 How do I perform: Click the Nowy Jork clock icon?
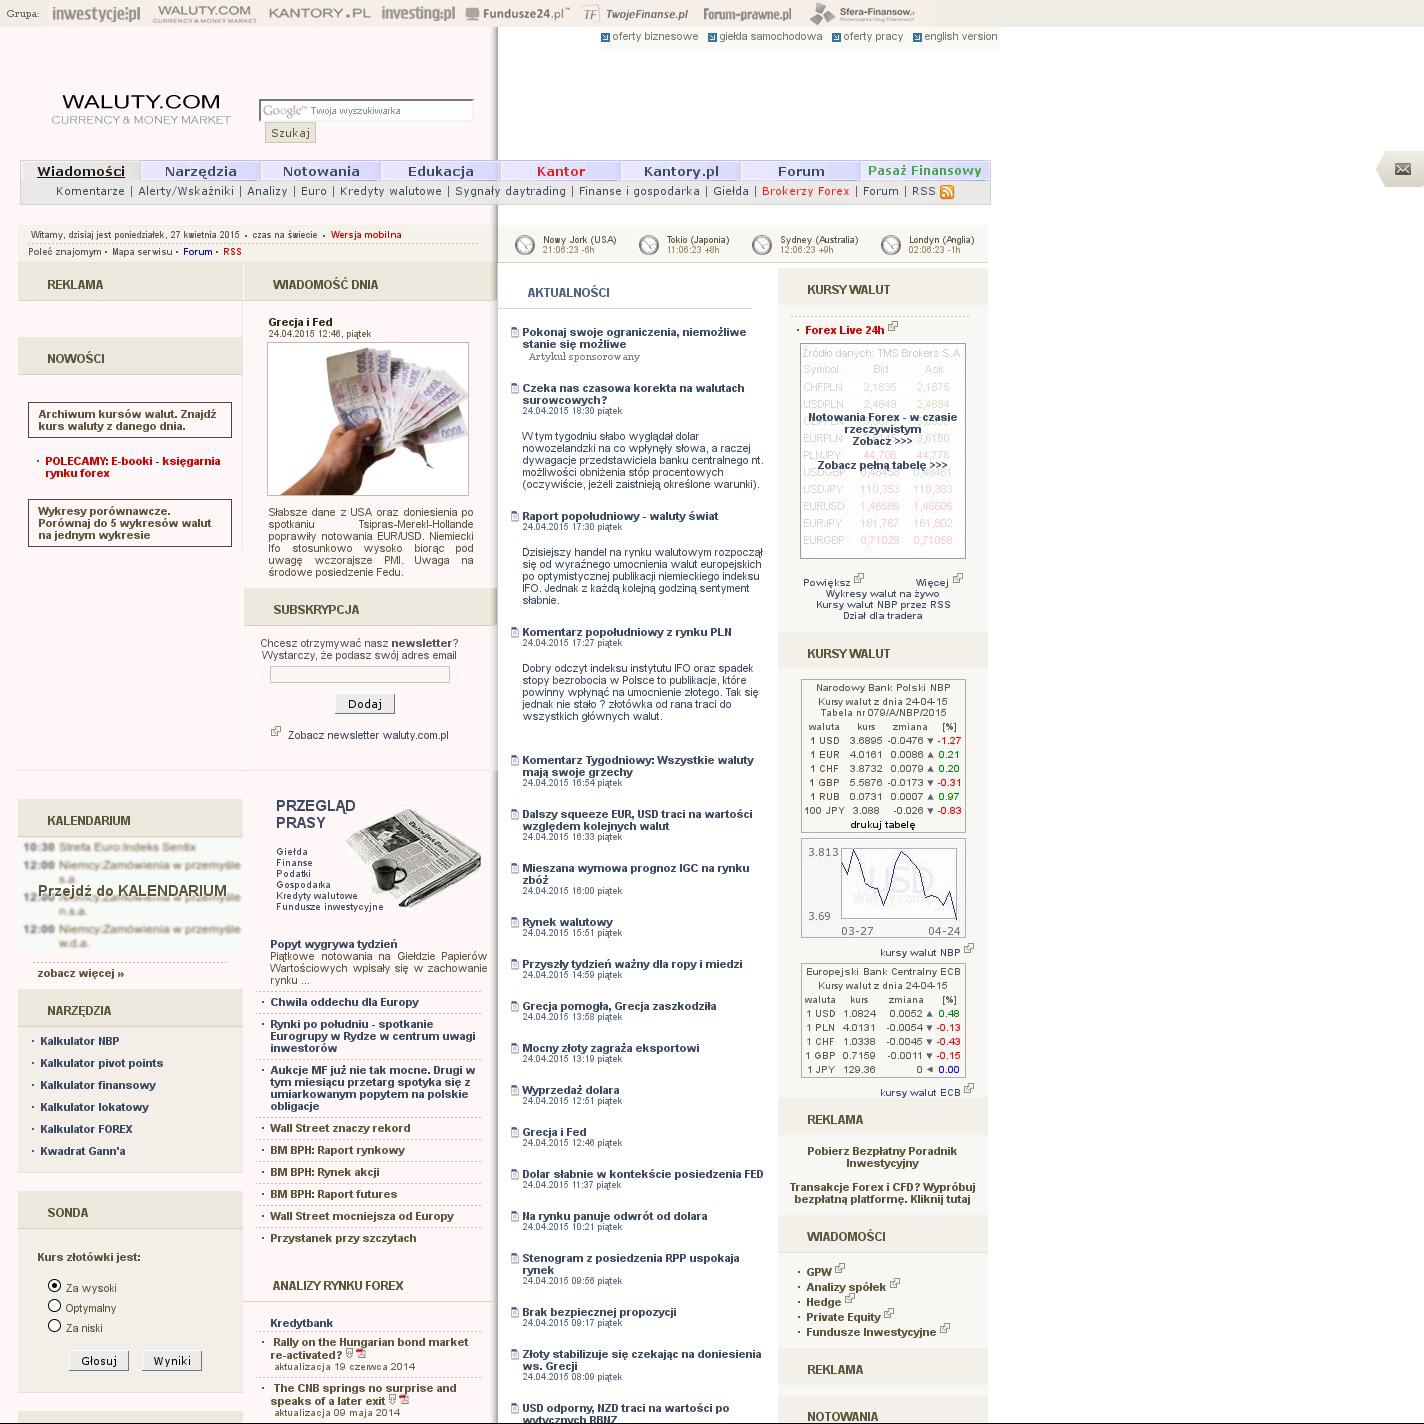point(525,245)
